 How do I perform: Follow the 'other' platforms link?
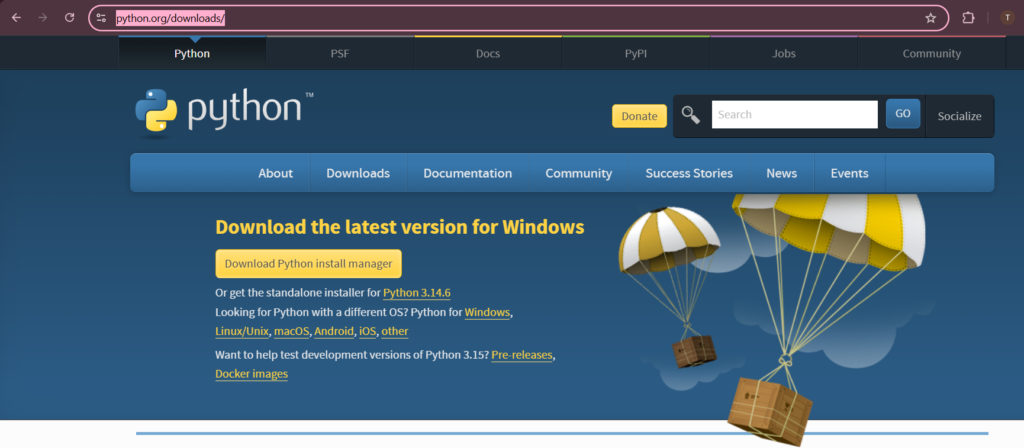pos(395,331)
